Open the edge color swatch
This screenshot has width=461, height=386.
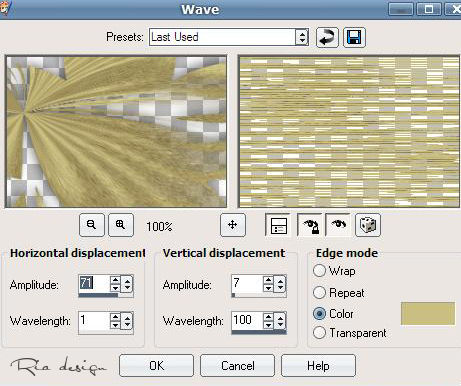[x=428, y=313]
